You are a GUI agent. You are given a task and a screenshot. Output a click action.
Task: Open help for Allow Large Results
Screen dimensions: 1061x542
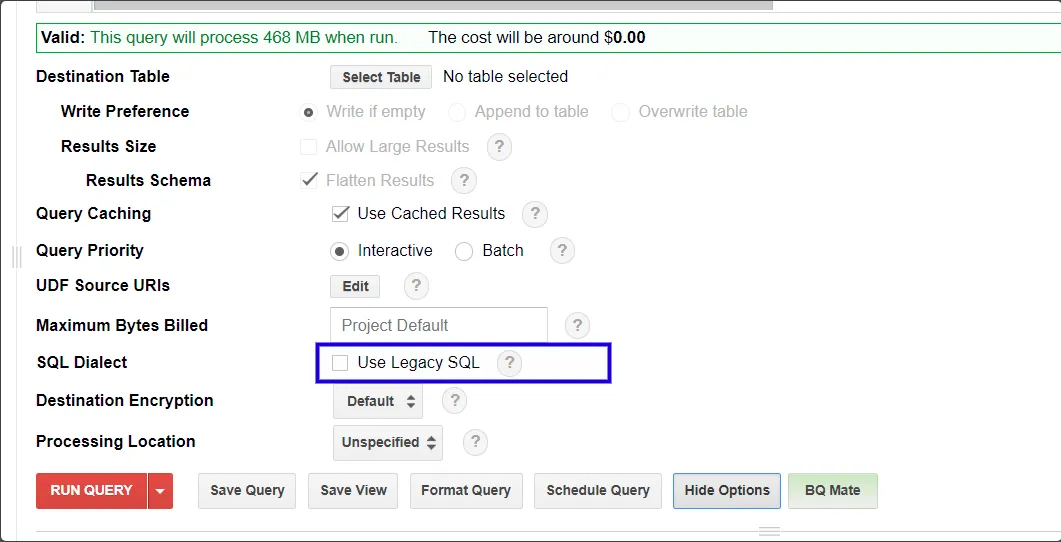(499, 147)
